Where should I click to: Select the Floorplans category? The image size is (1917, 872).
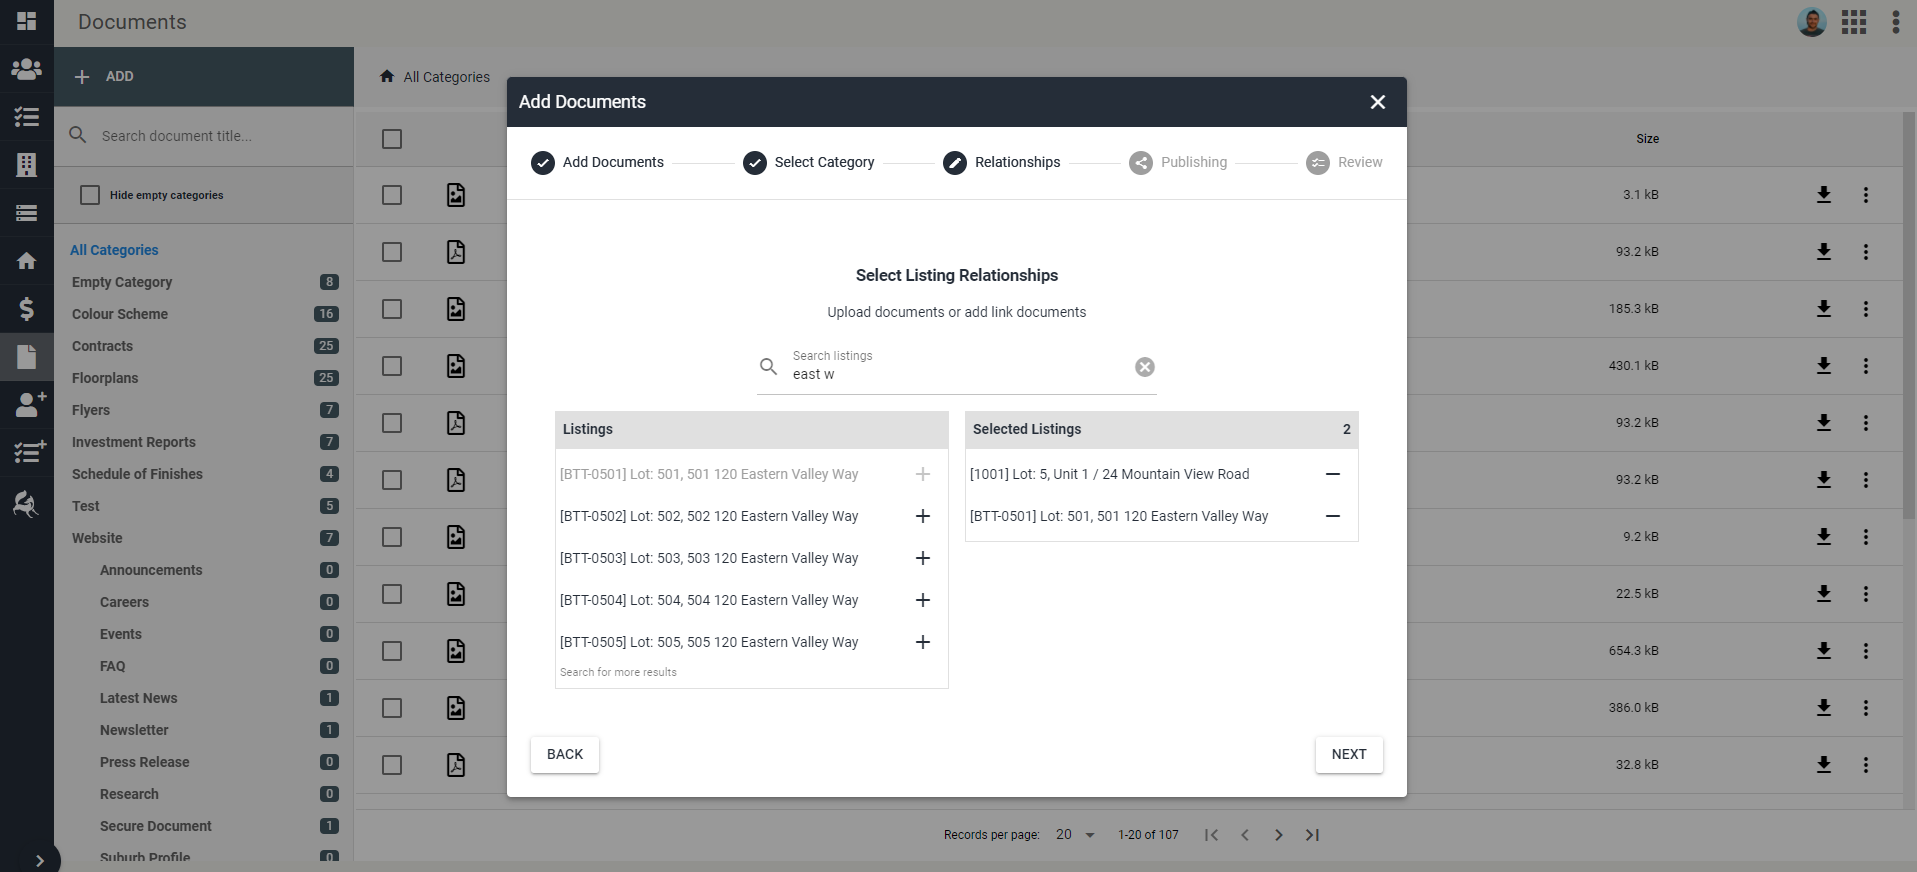[105, 378]
